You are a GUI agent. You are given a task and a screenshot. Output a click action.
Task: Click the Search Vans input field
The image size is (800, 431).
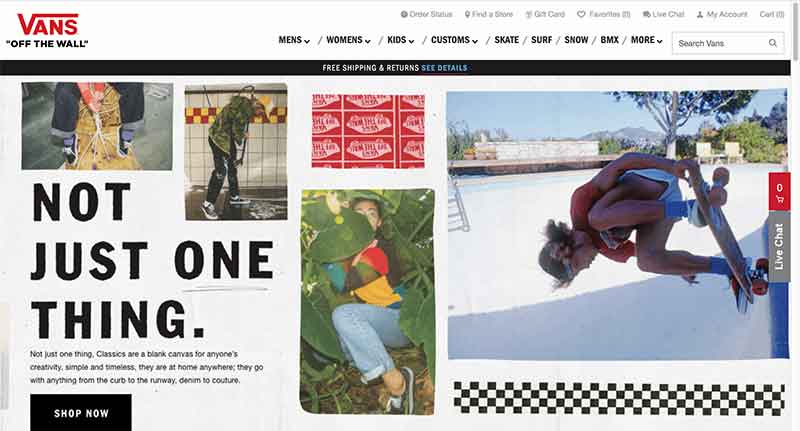(x=721, y=43)
